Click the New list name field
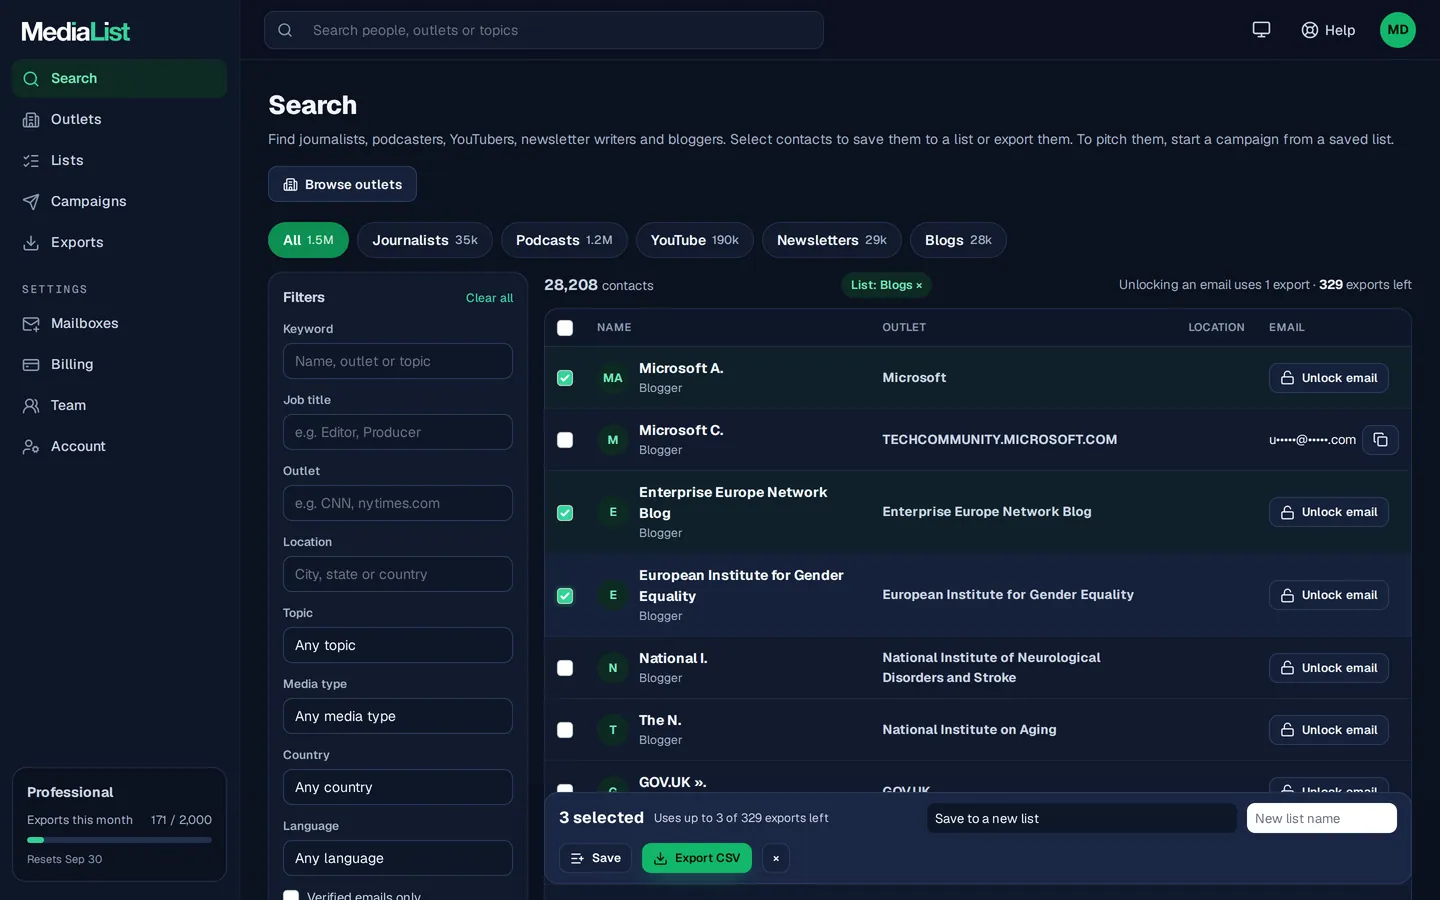1440x900 pixels. [x=1322, y=818]
